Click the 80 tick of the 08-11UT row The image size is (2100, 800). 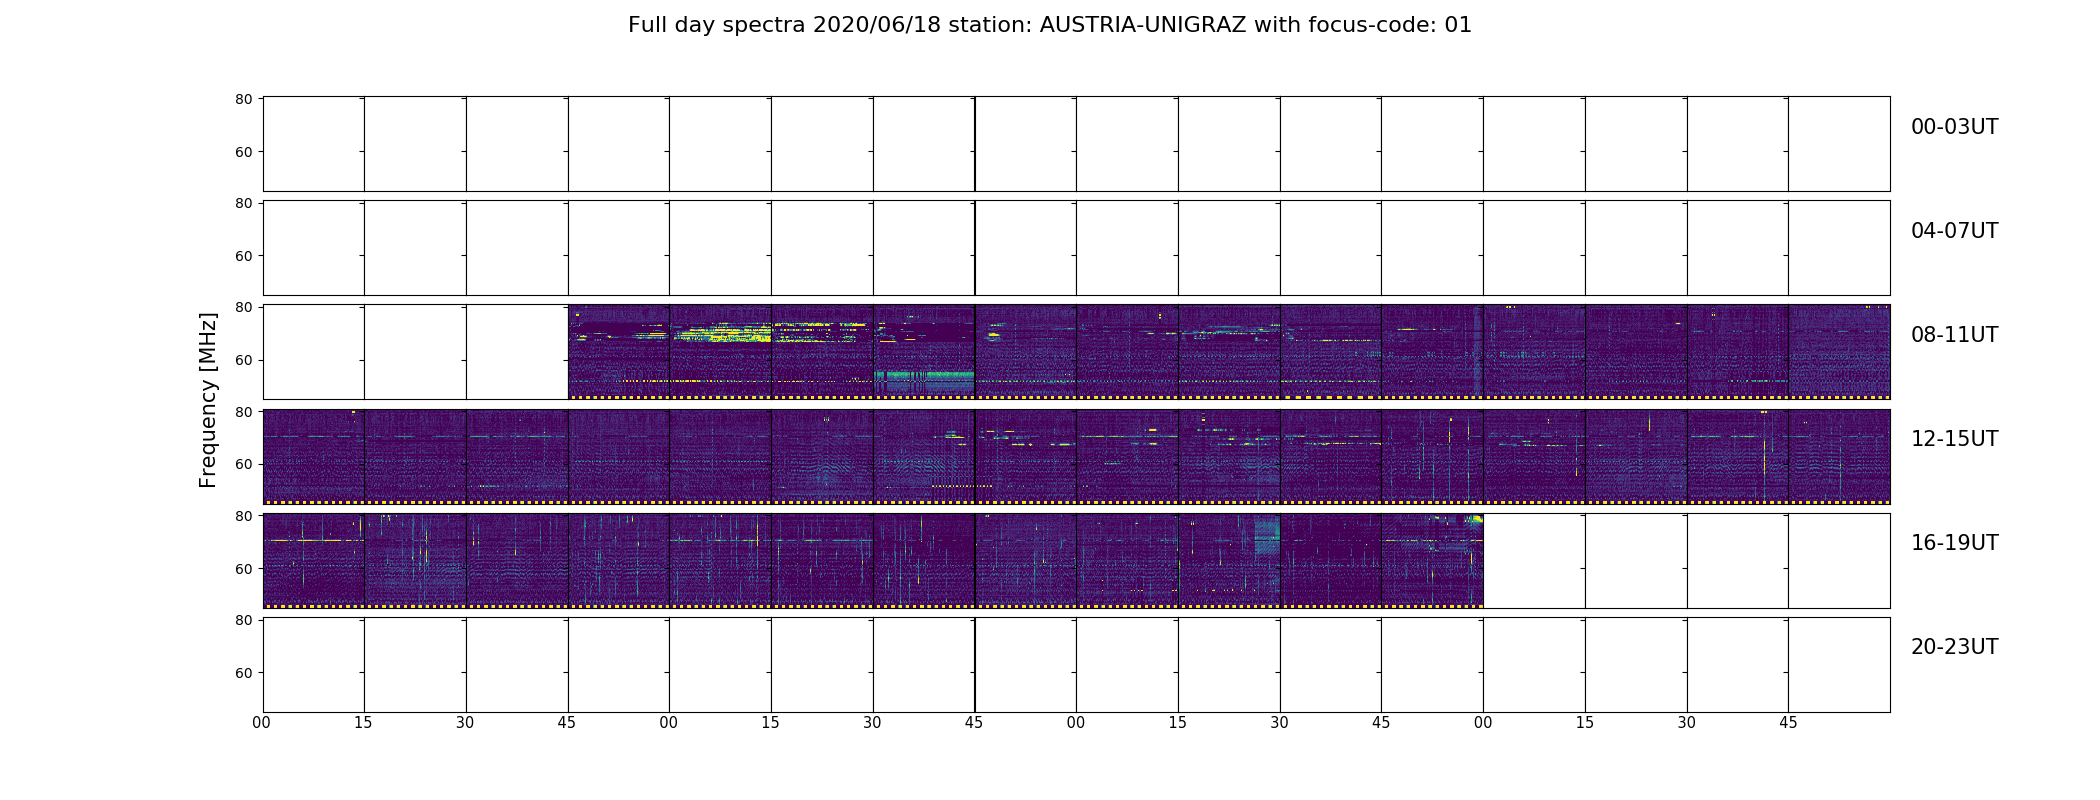[x=243, y=307]
